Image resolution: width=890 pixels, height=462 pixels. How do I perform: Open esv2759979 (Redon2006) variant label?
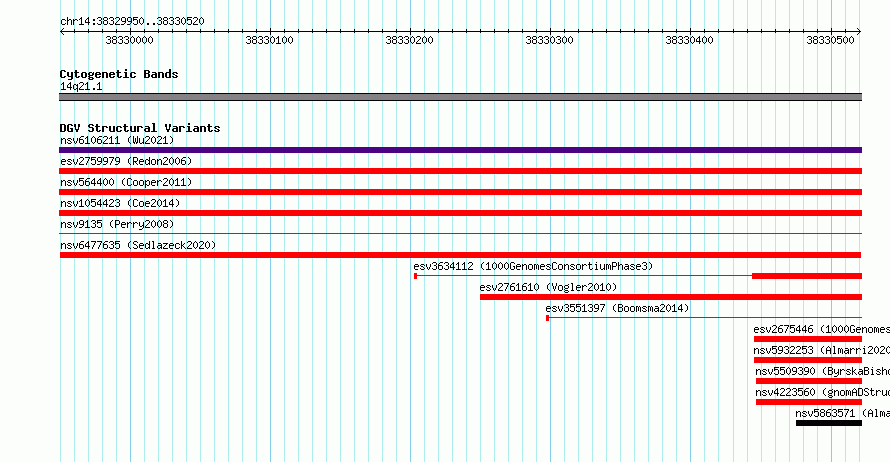(x=126, y=161)
